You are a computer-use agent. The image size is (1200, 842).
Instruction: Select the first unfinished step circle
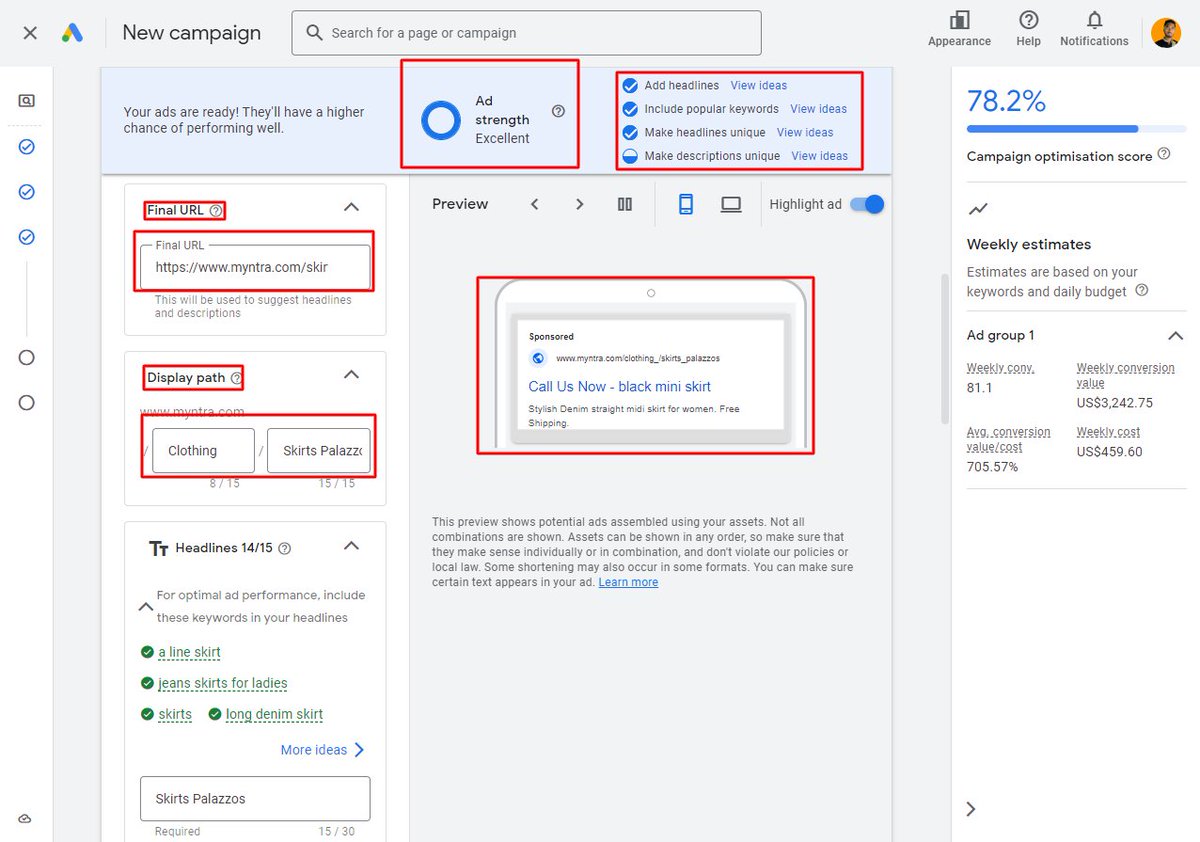(27, 358)
